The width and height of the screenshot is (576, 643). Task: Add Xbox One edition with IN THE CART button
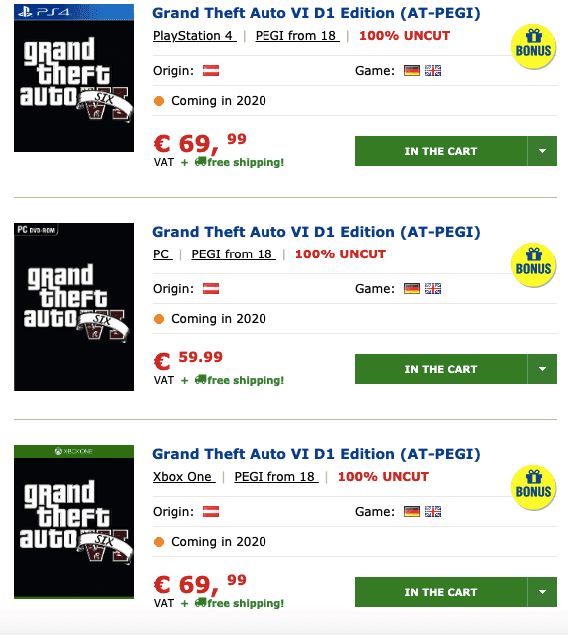point(441,592)
